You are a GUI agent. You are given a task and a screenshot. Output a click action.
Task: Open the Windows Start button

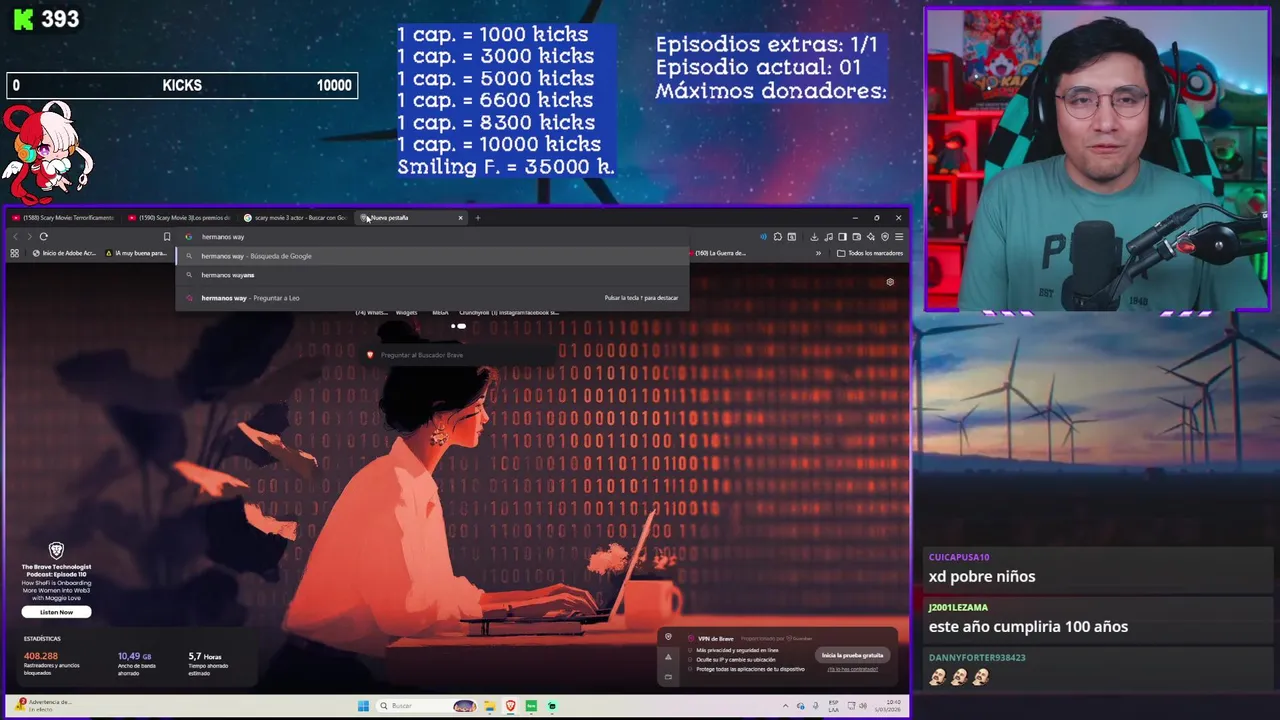(364, 706)
